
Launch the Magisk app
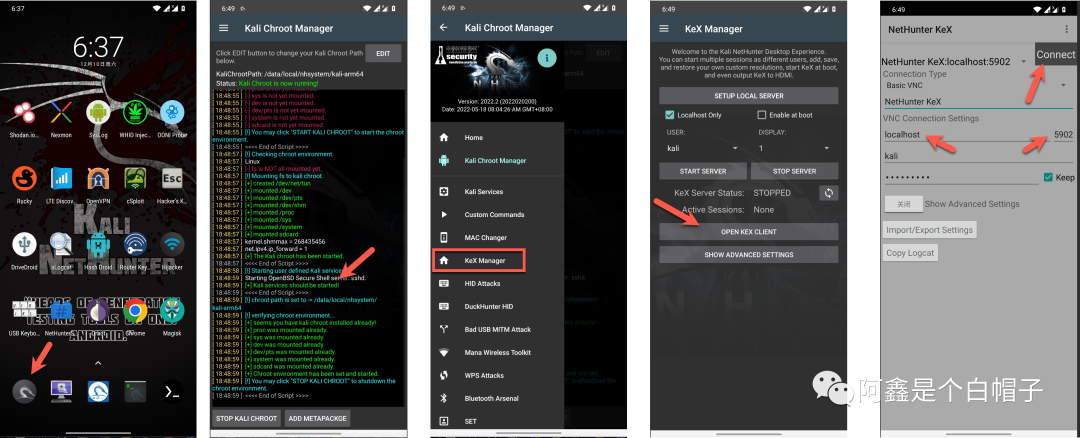pyautogui.click(x=172, y=311)
